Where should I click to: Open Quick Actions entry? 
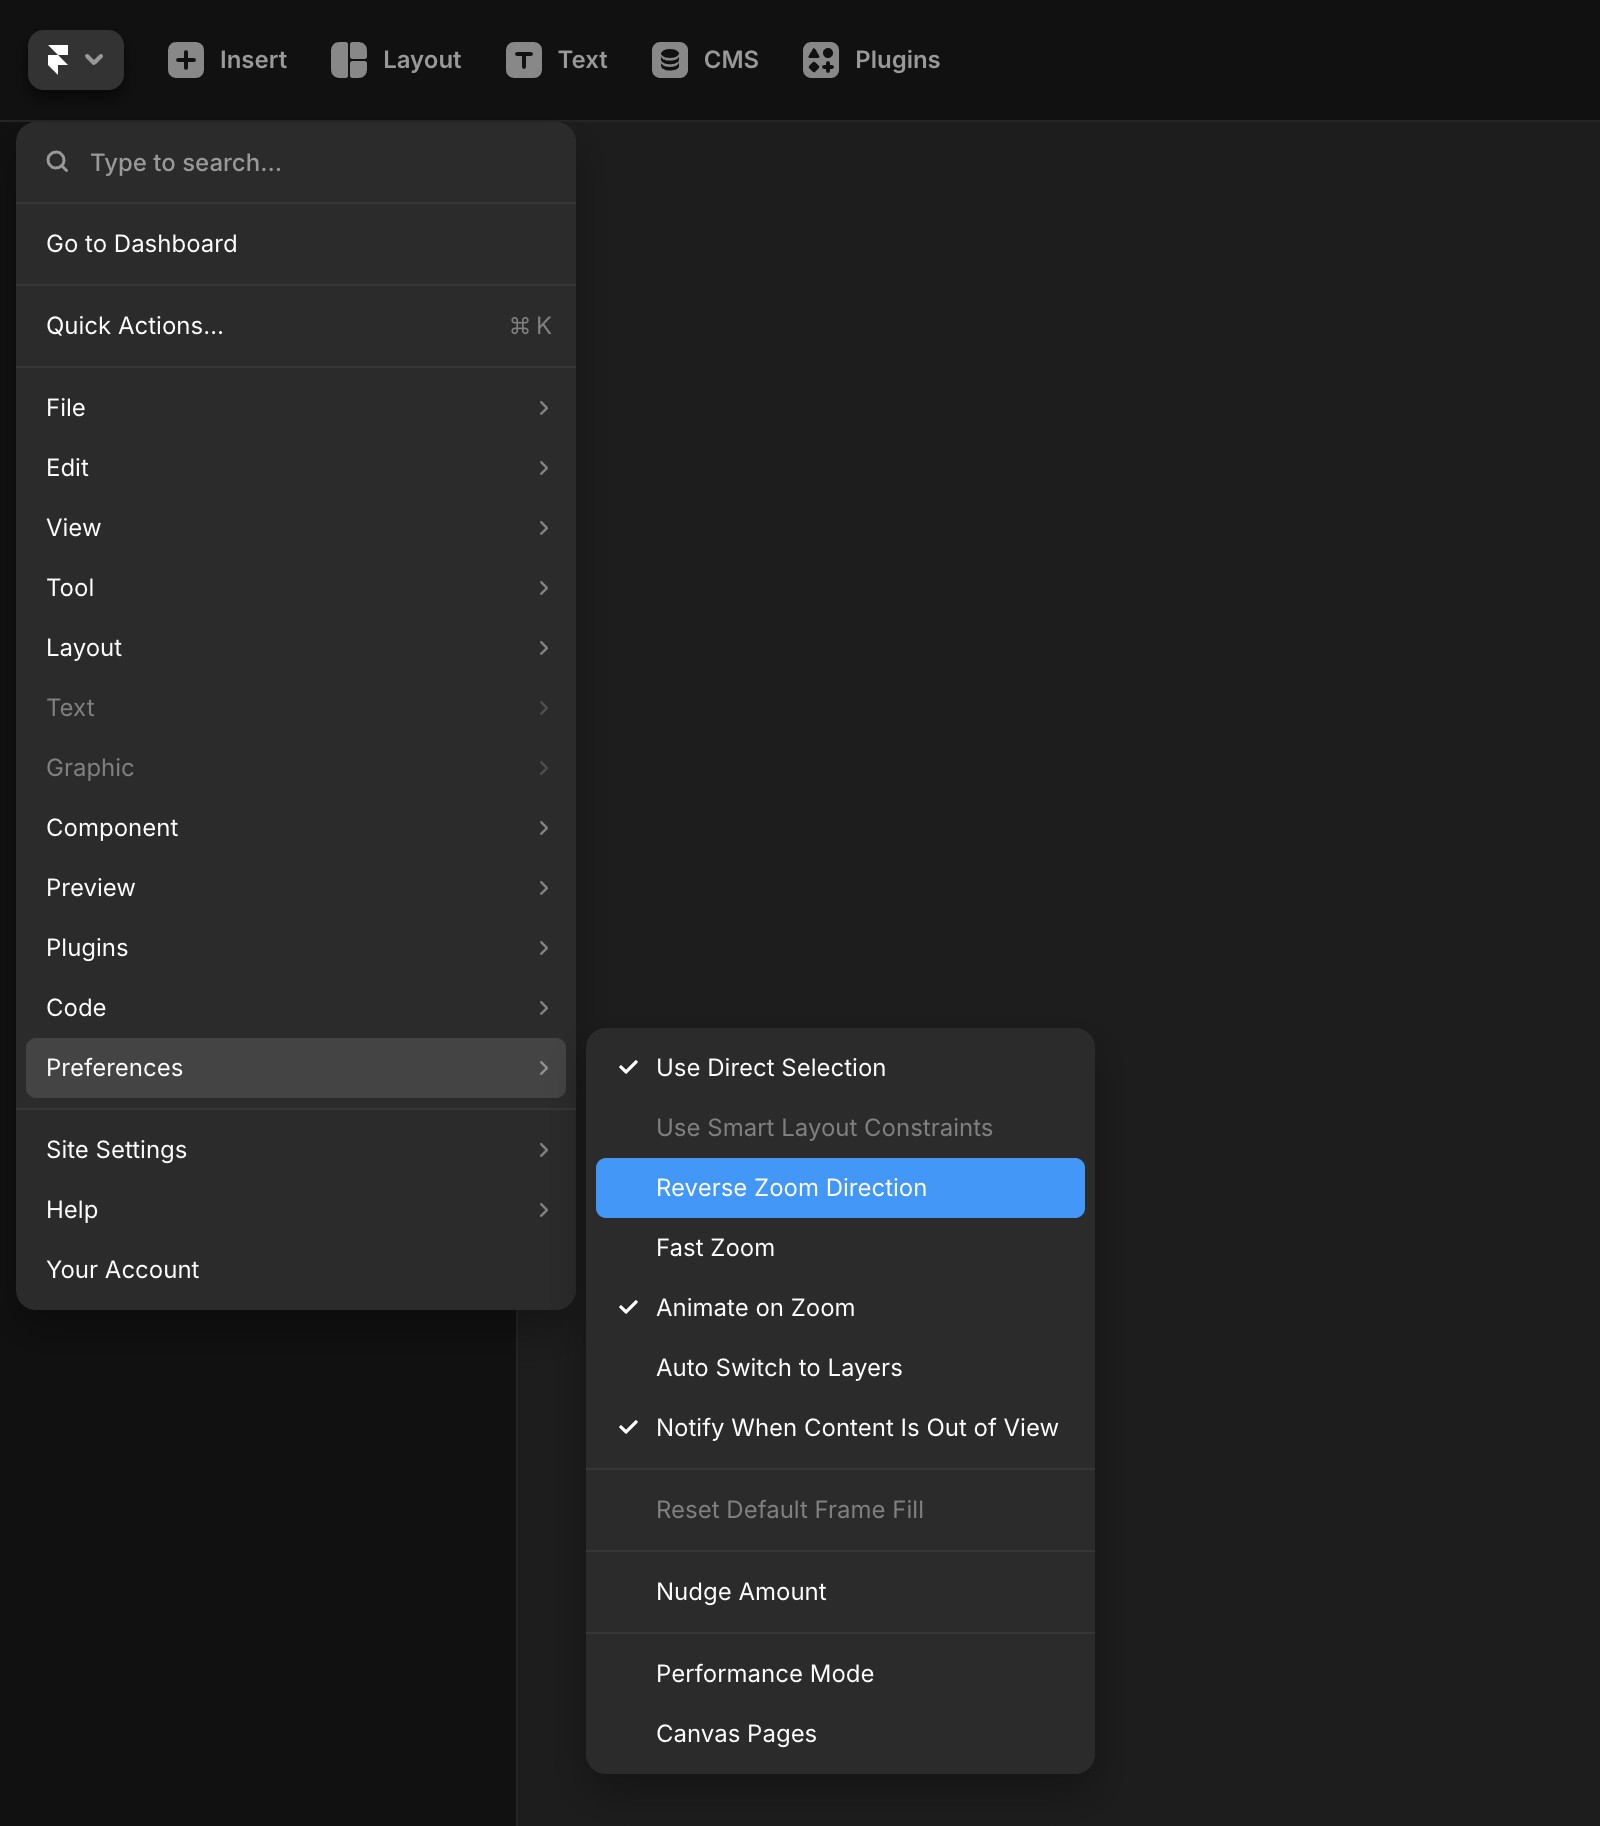(296, 326)
